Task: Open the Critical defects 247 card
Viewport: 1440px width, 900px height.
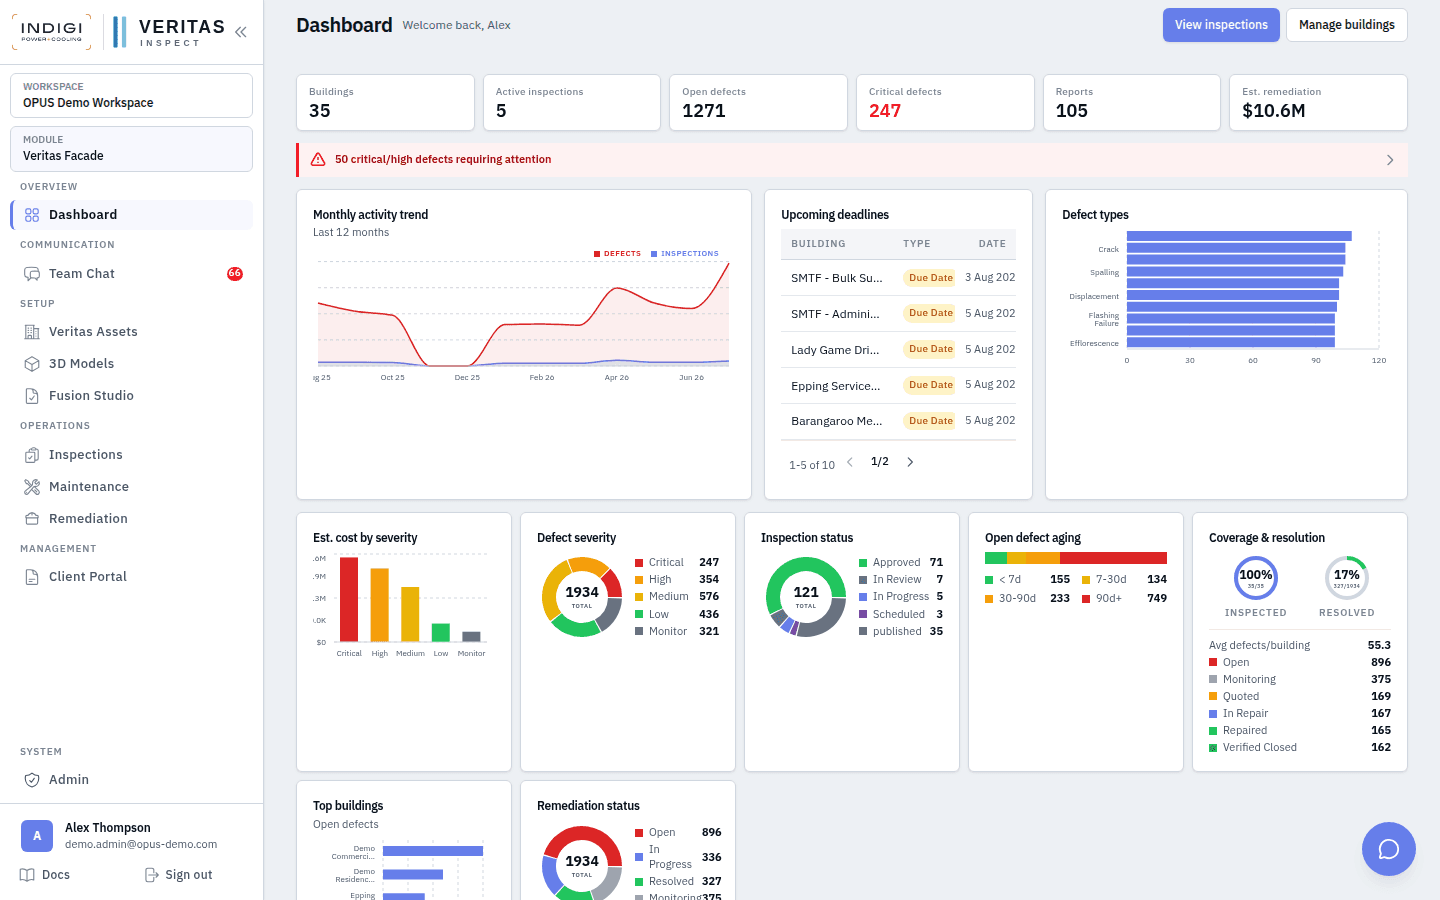Action: point(945,103)
